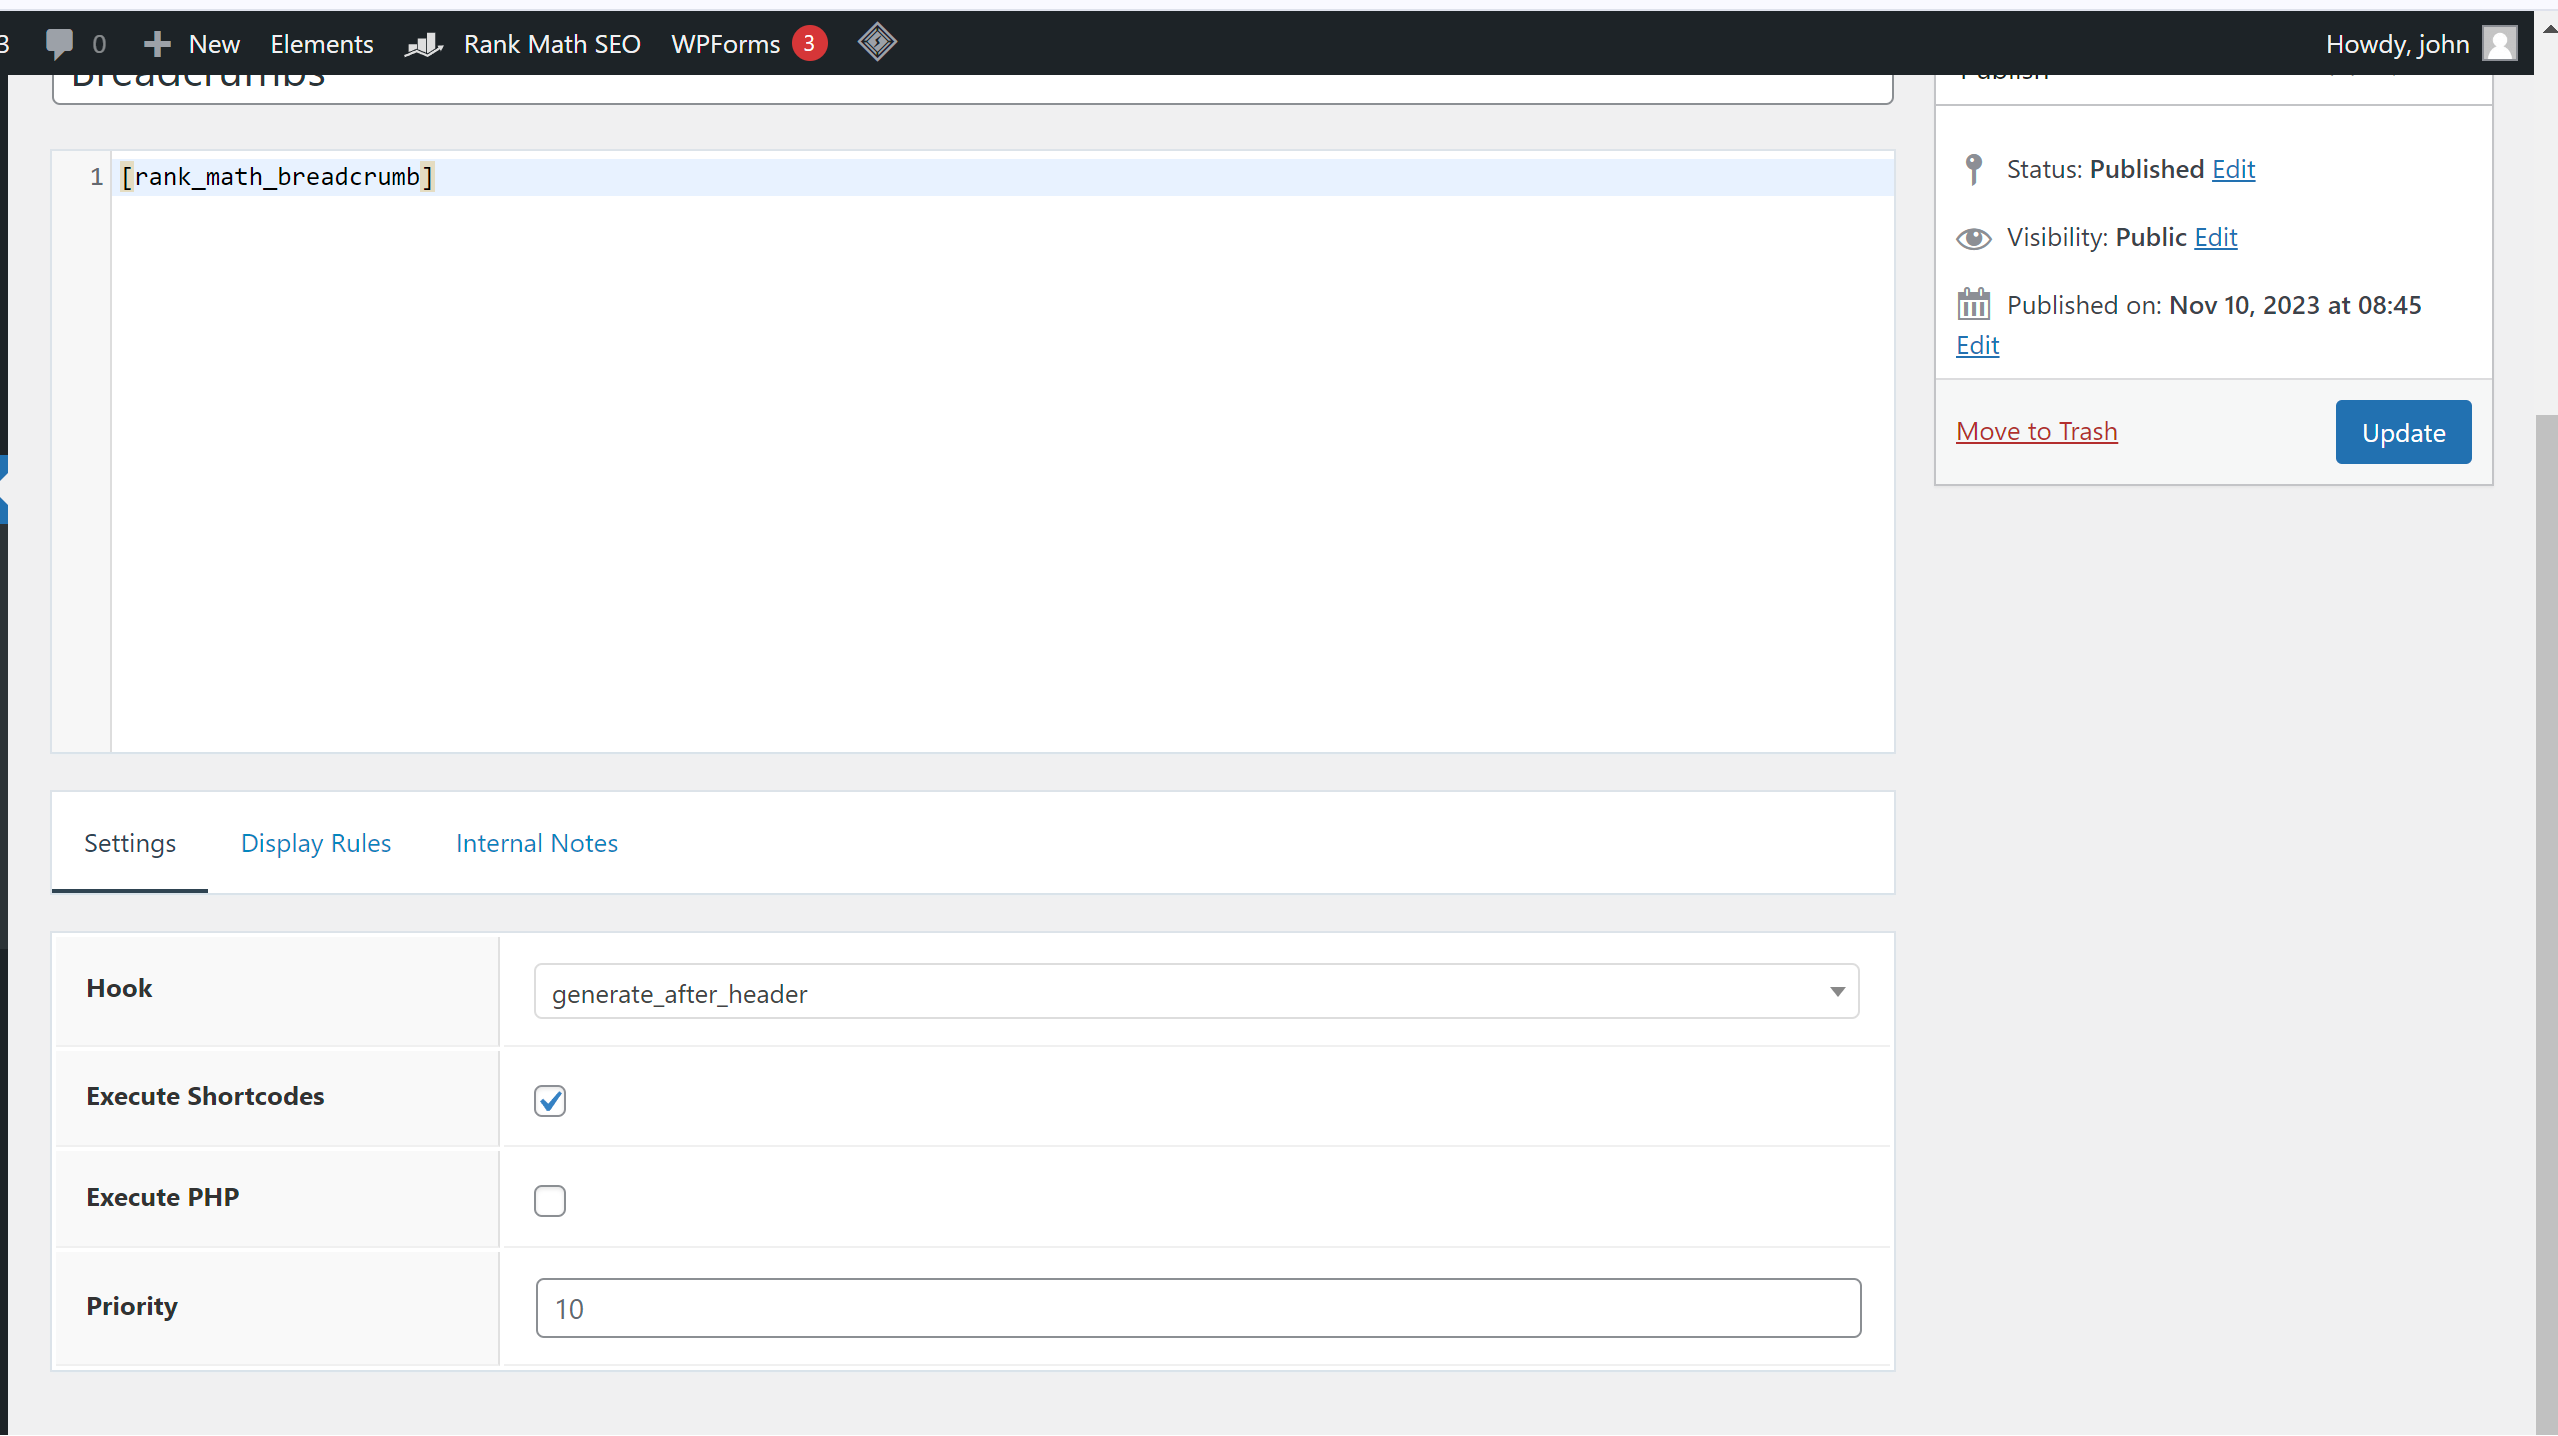Uncheck Execute Shortcodes

550,1100
